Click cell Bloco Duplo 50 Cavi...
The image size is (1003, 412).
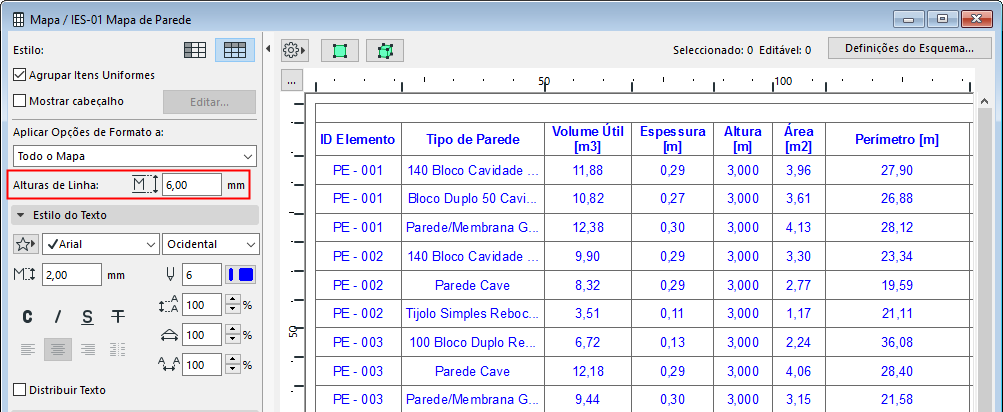(x=473, y=198)
